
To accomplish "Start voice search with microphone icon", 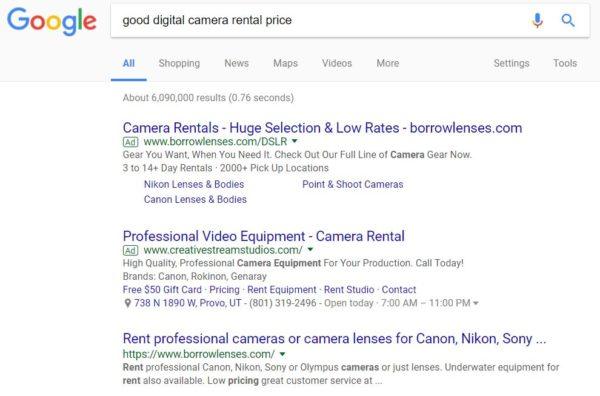I will [x=538, y=20].
